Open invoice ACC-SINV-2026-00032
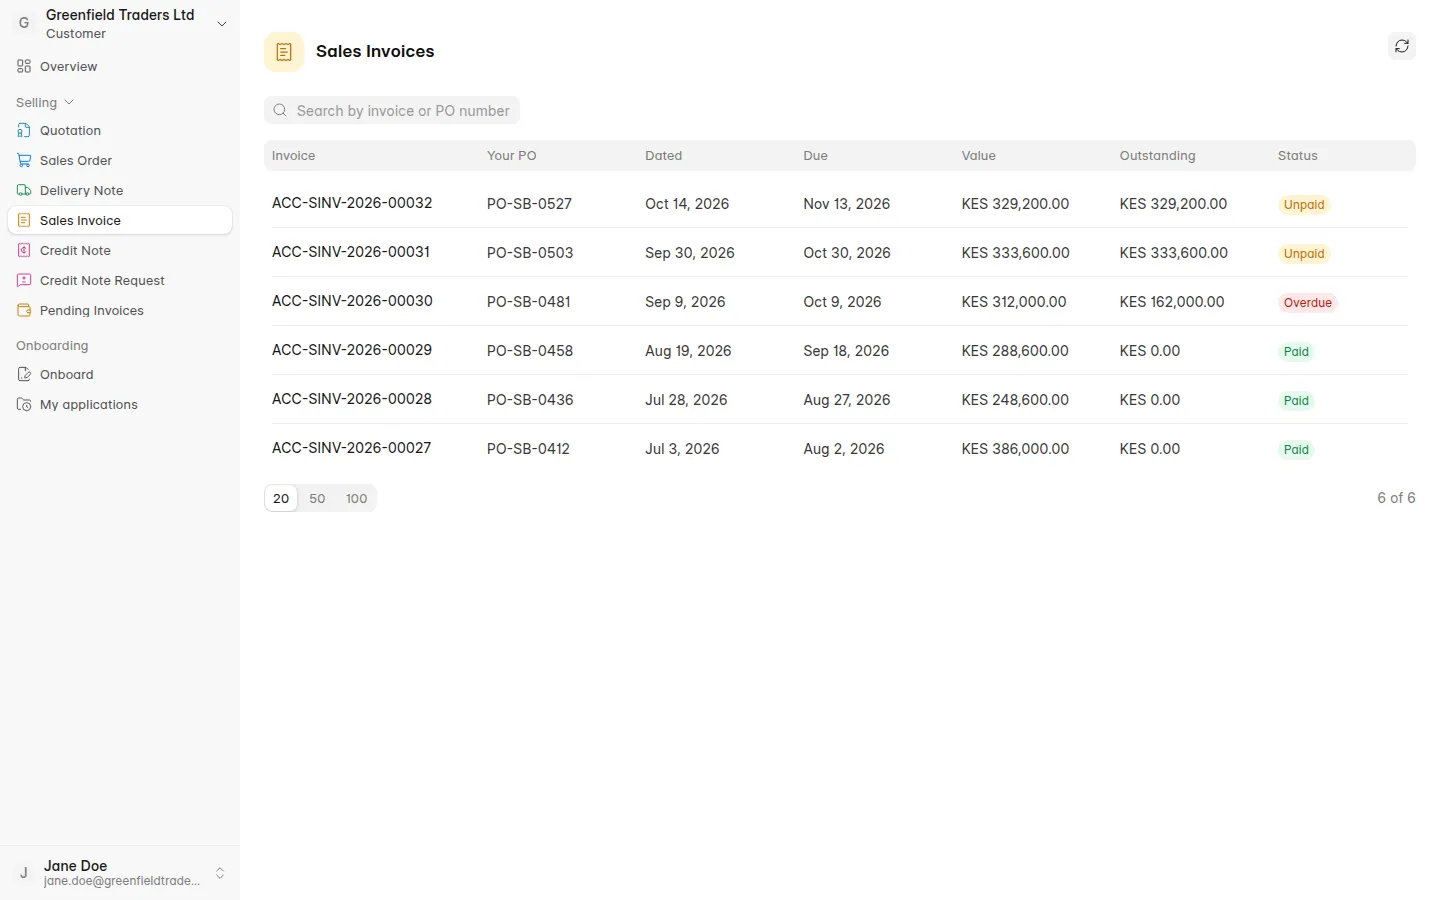Image resolution: width=1440 pixels, height=900 pixels. pos(352,203)
